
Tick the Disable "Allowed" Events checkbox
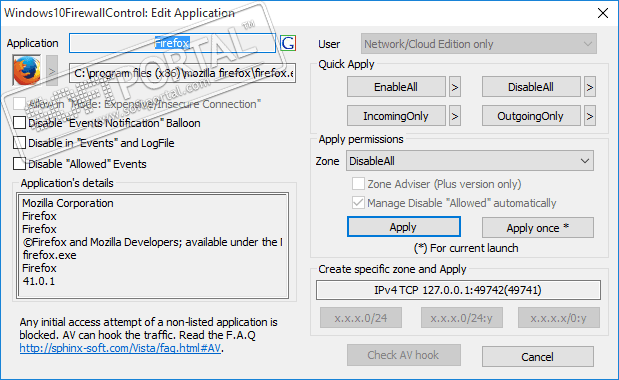click(19, 164)
